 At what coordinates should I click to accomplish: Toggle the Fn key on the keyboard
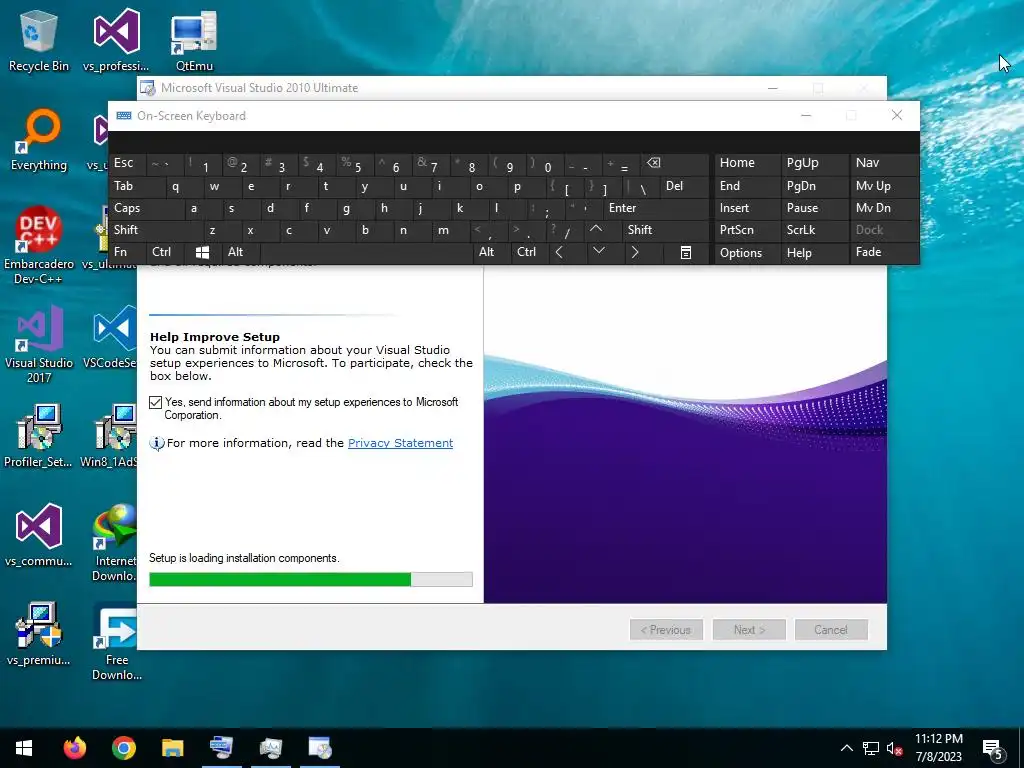tap(127, 252)
